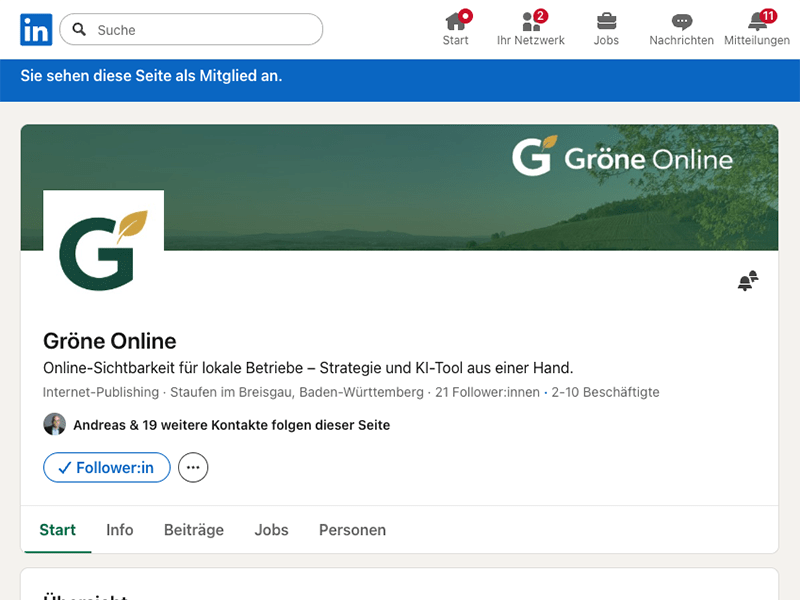The height and width of the screenshot is (600, 800).
Task: Open Andreas & 19 weitere Kontakte link
Action: click(232, 425)
